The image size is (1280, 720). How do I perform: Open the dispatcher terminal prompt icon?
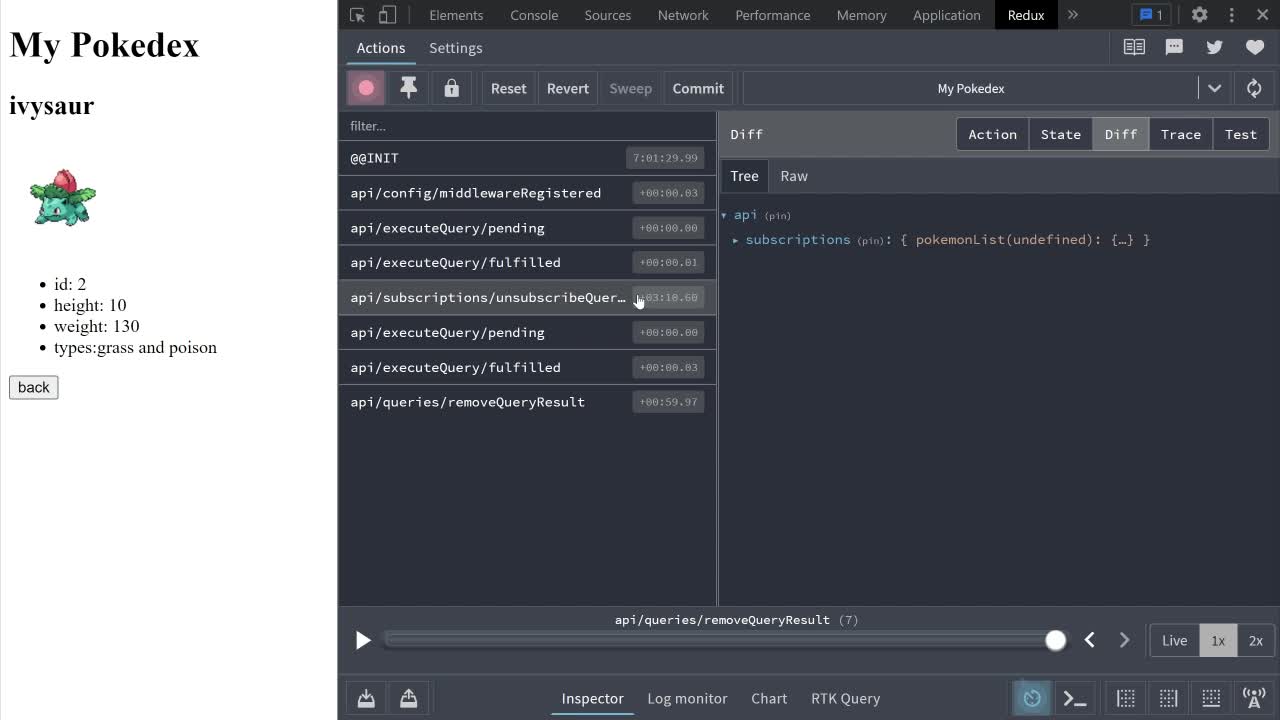[1074, 698]
